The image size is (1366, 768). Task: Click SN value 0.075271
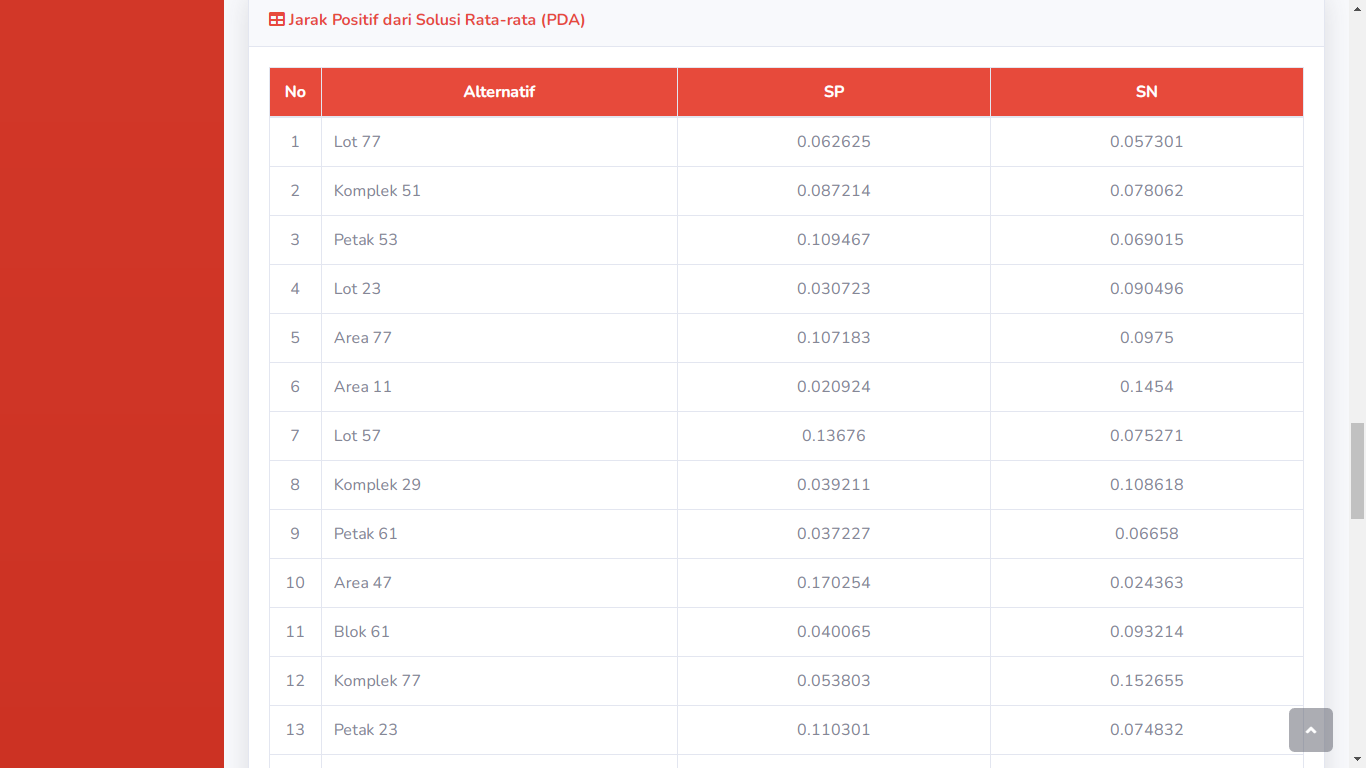(1147, 436)
